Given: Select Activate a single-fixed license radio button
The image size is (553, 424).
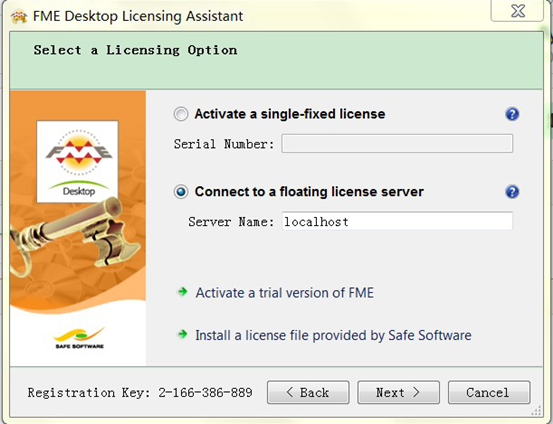Looking at the screenshot, I should 181,114.
